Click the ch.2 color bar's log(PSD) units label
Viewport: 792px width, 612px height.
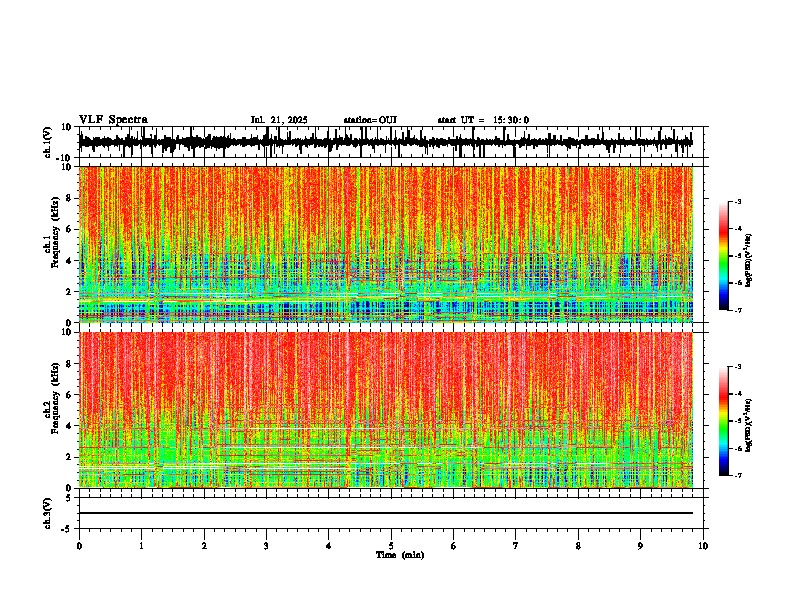(749, 425)
